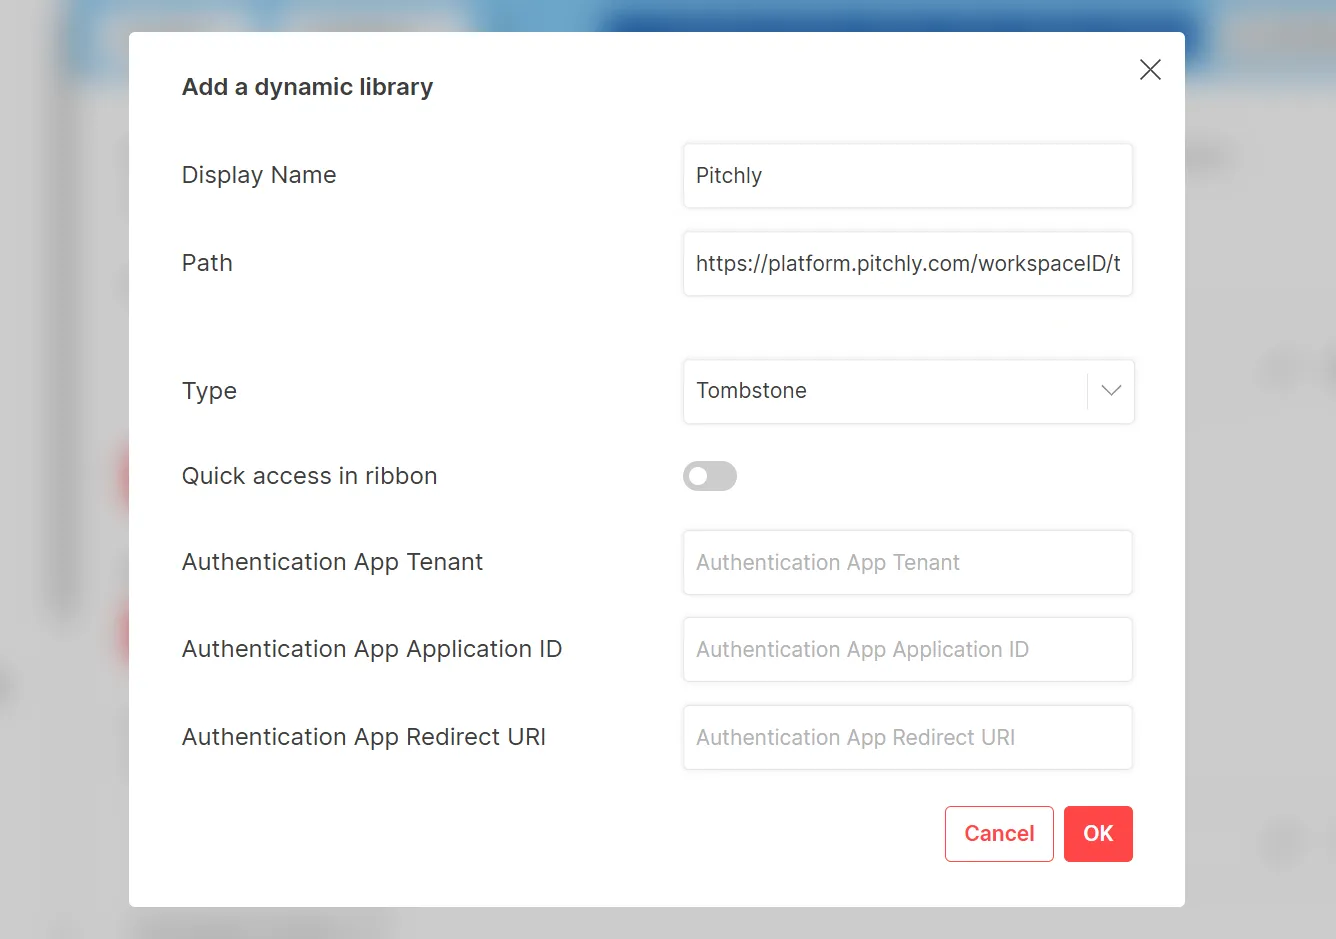Click the 'Authentication App Application ID' label
Viewport: 1336px width, 939px height.
click(x=372, y=649)
